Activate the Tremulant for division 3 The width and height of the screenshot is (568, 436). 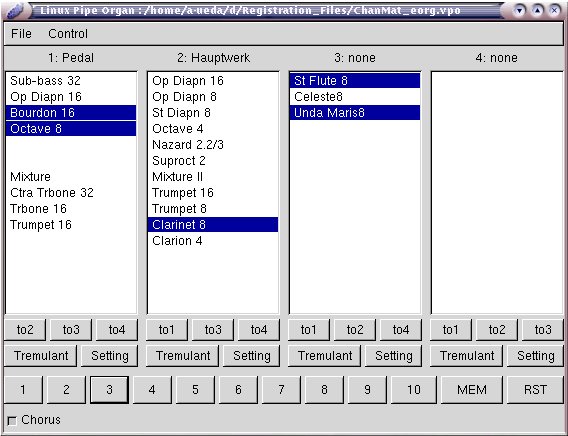point(325,356)
